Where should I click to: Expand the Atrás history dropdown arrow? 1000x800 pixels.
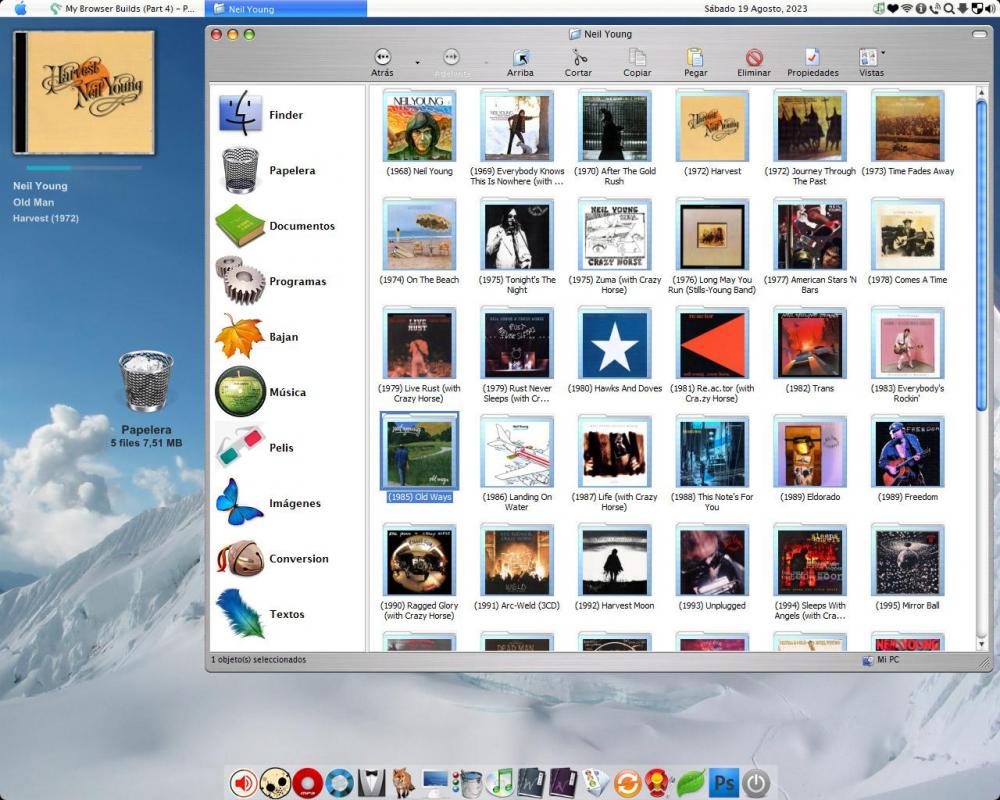coord(417,62)
